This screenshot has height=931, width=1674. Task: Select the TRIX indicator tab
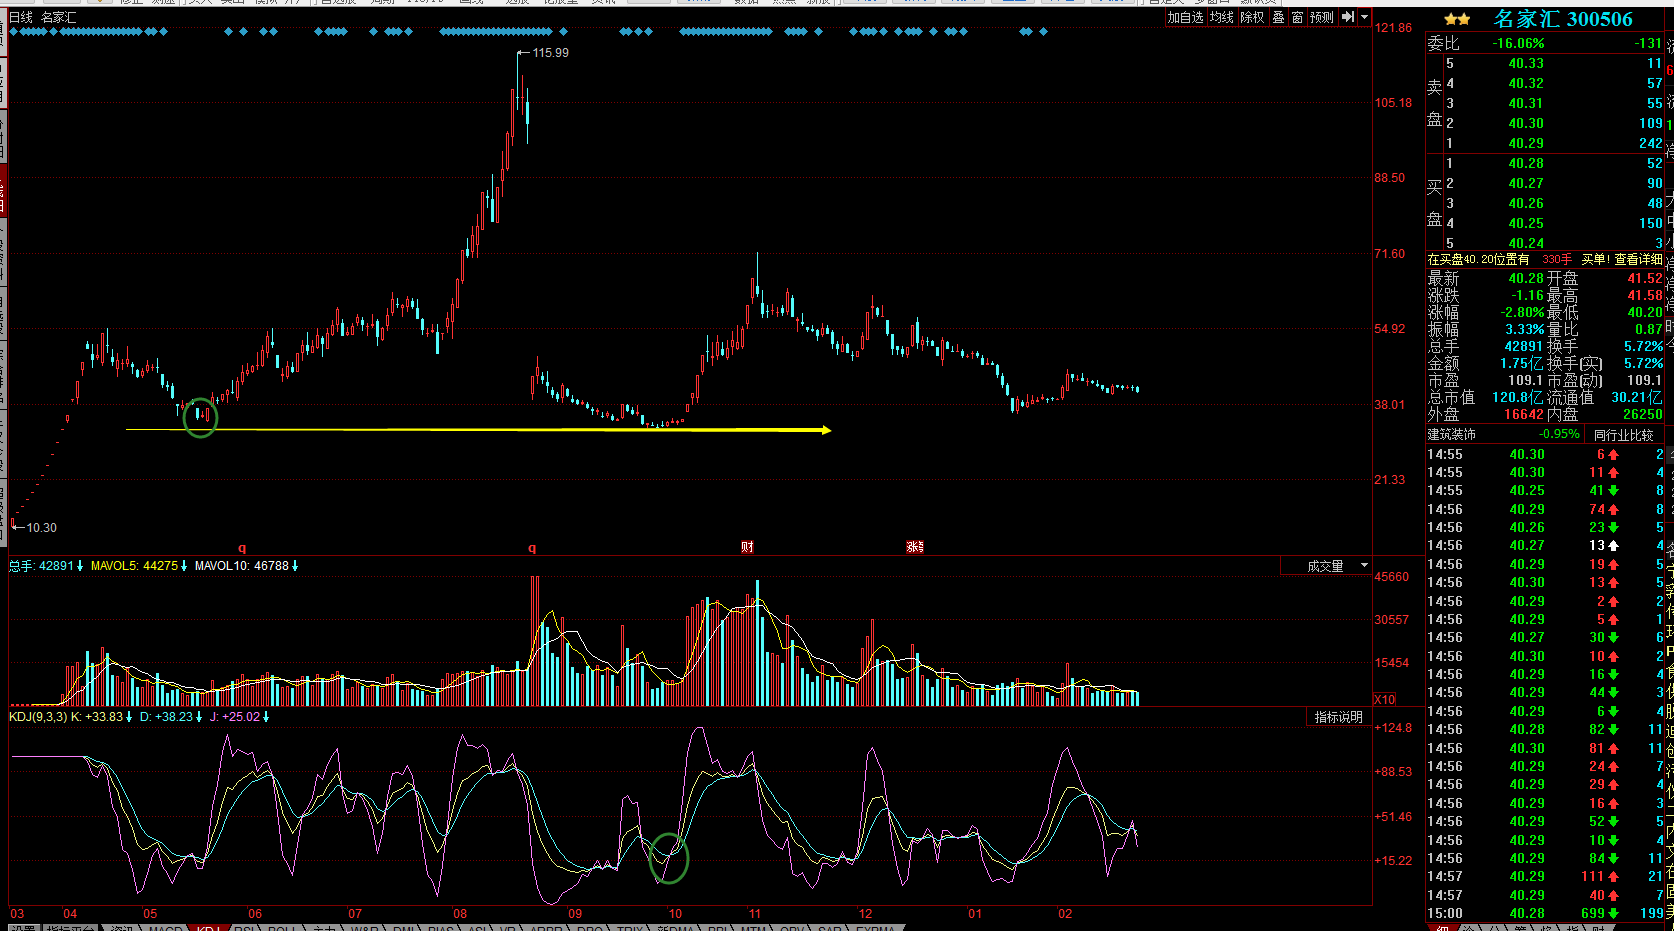tap(630, 929)
